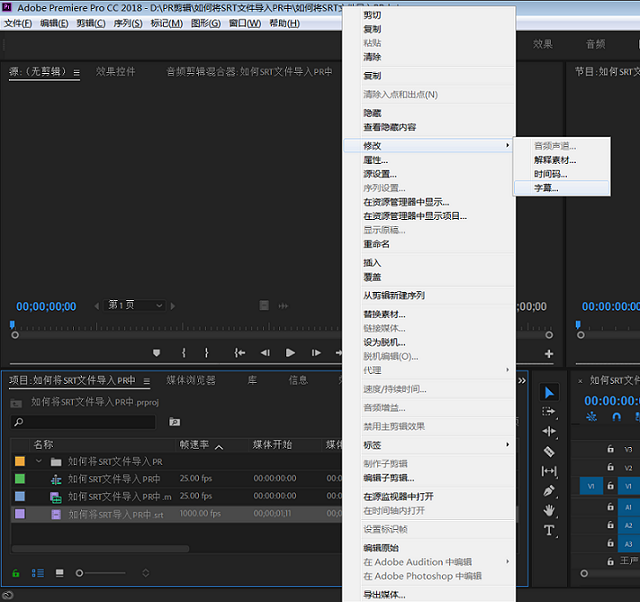Select the Hand tool
This screenshot has height=602, width=640.
(x=549, y=511)
